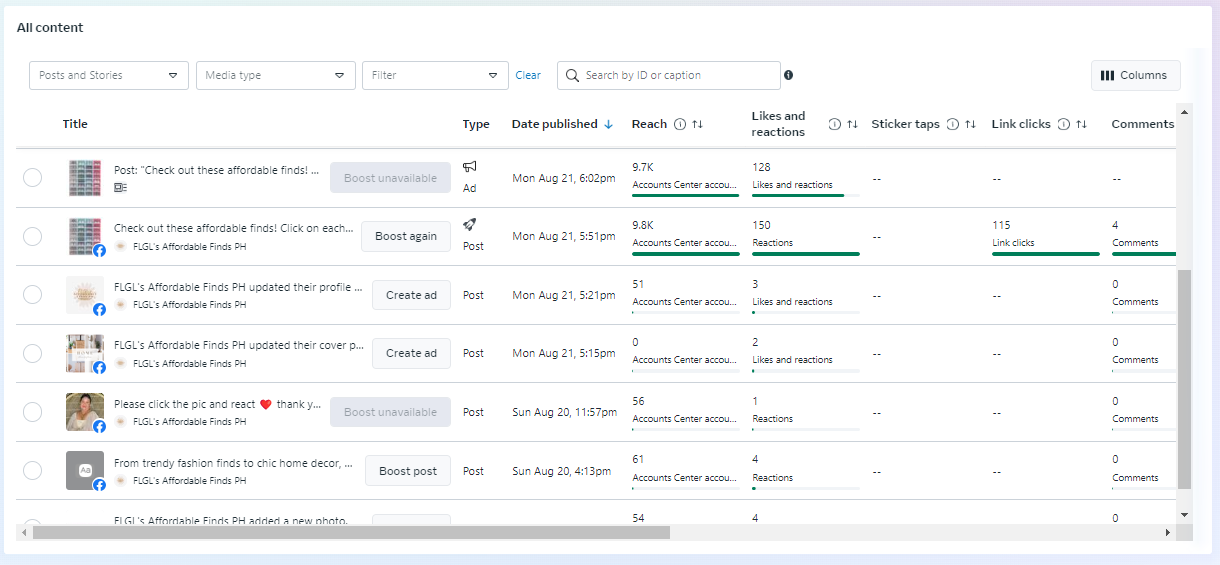
Task: Open the Filter dropdown
Action: [x=435, y=75]
